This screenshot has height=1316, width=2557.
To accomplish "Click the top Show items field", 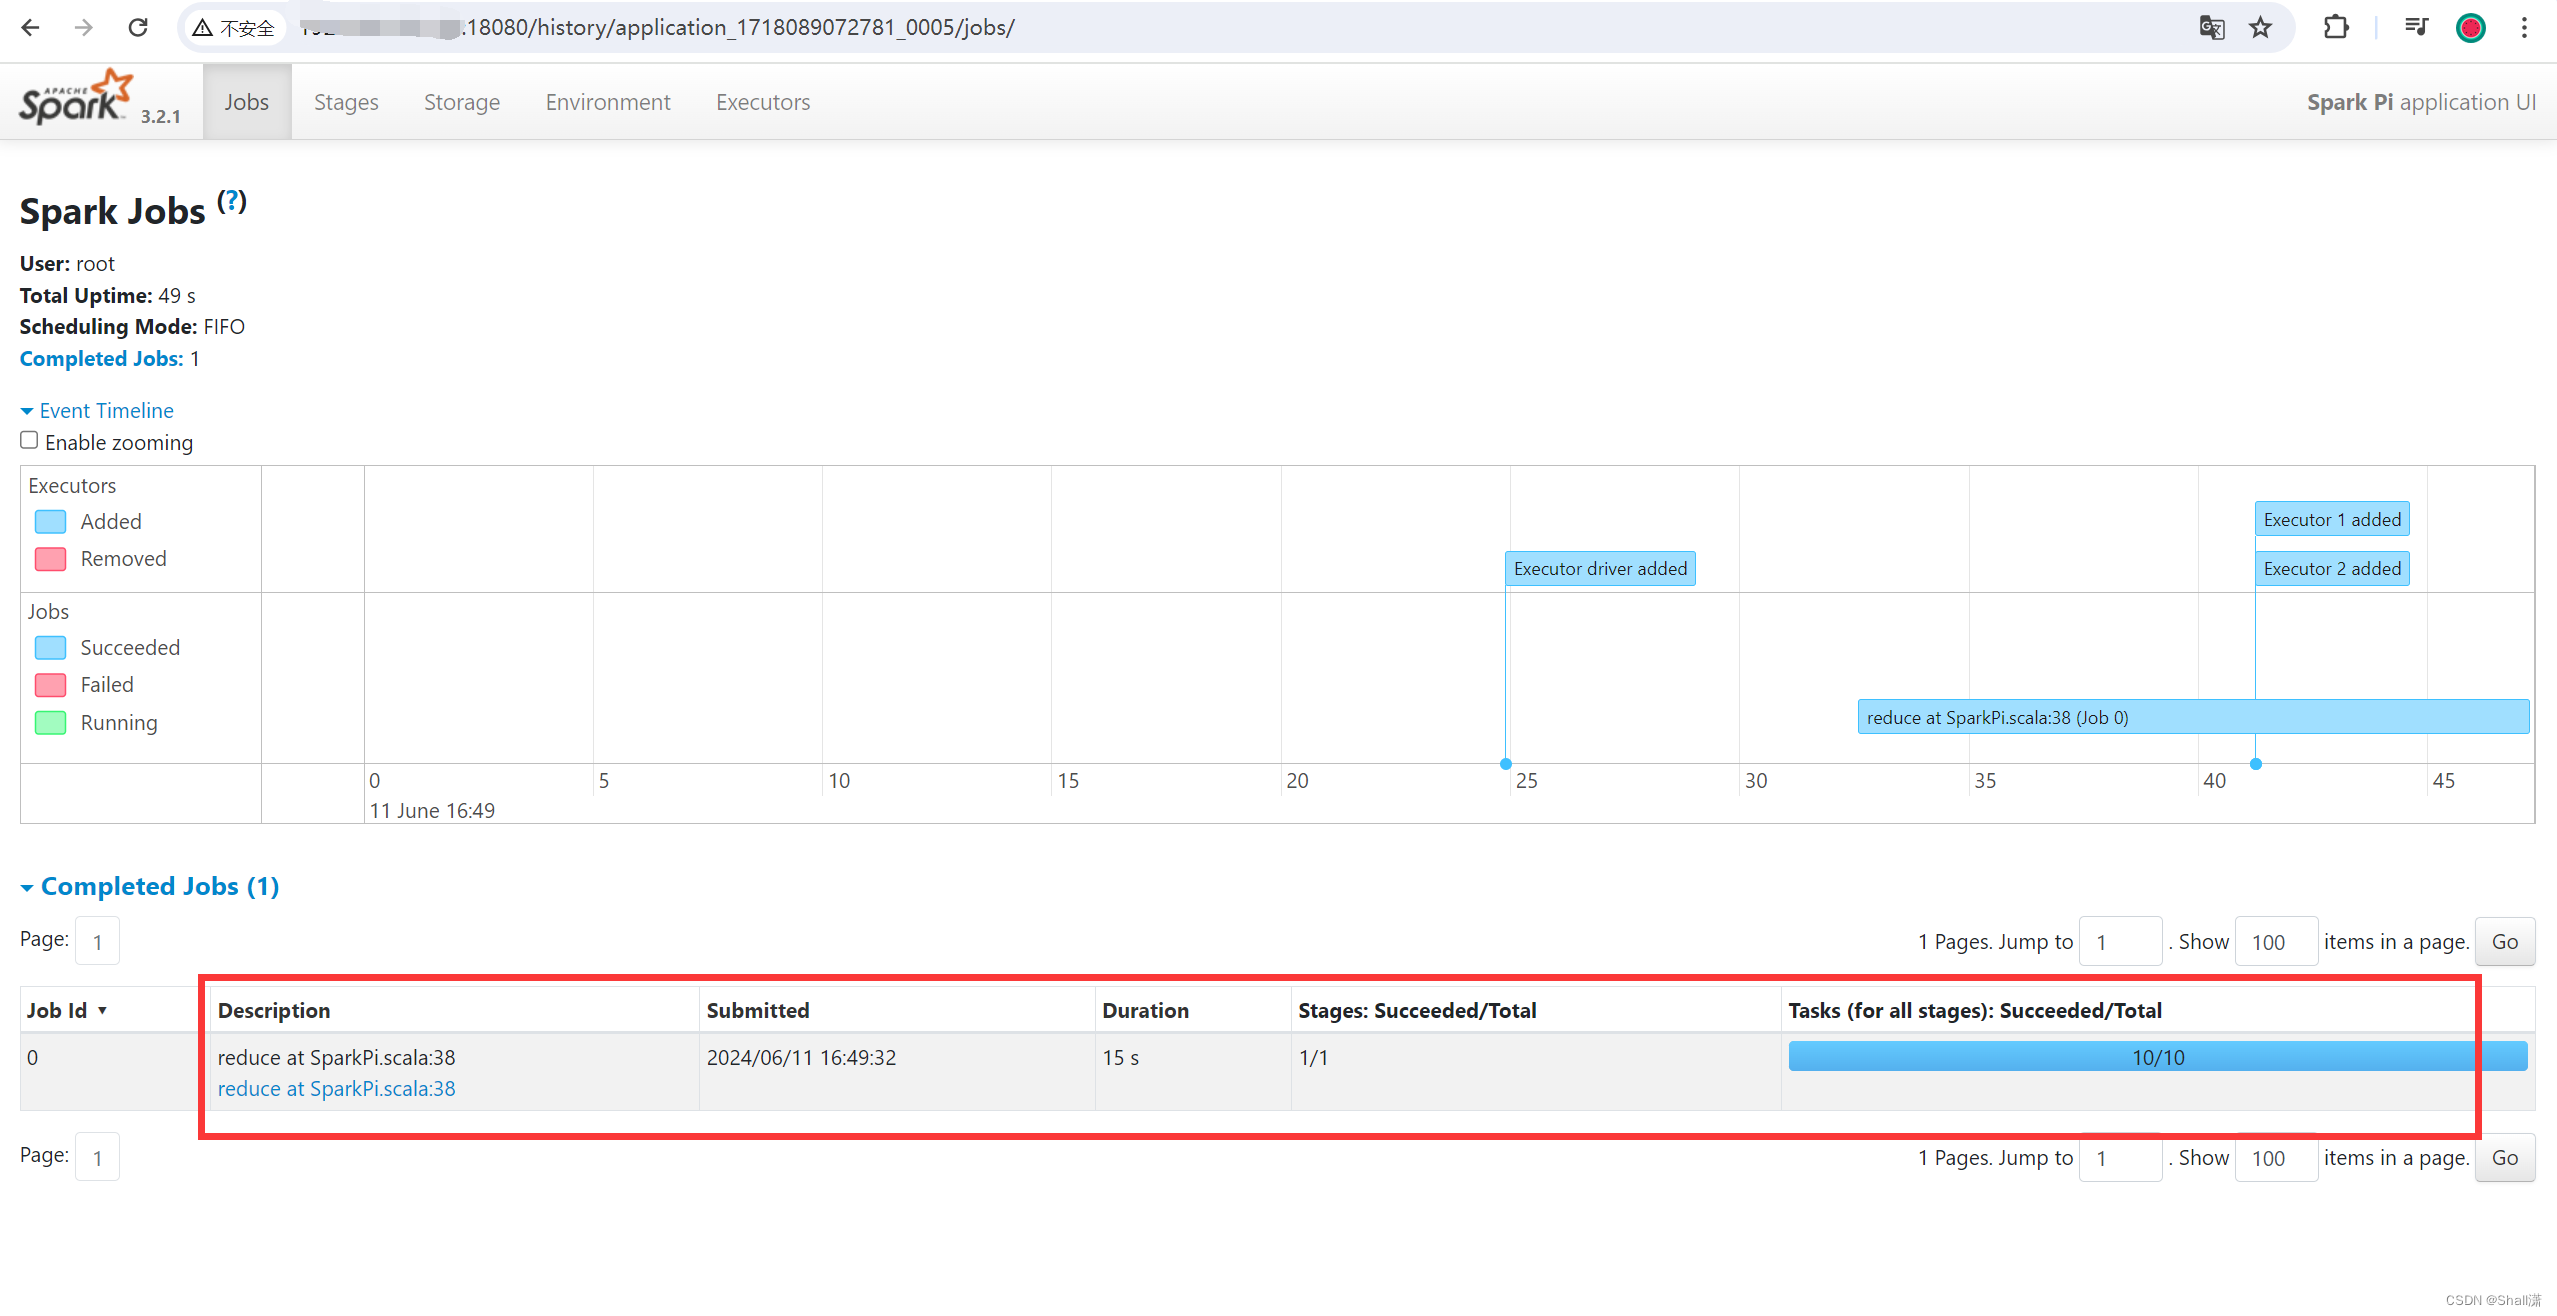I will pos(2276,942).
